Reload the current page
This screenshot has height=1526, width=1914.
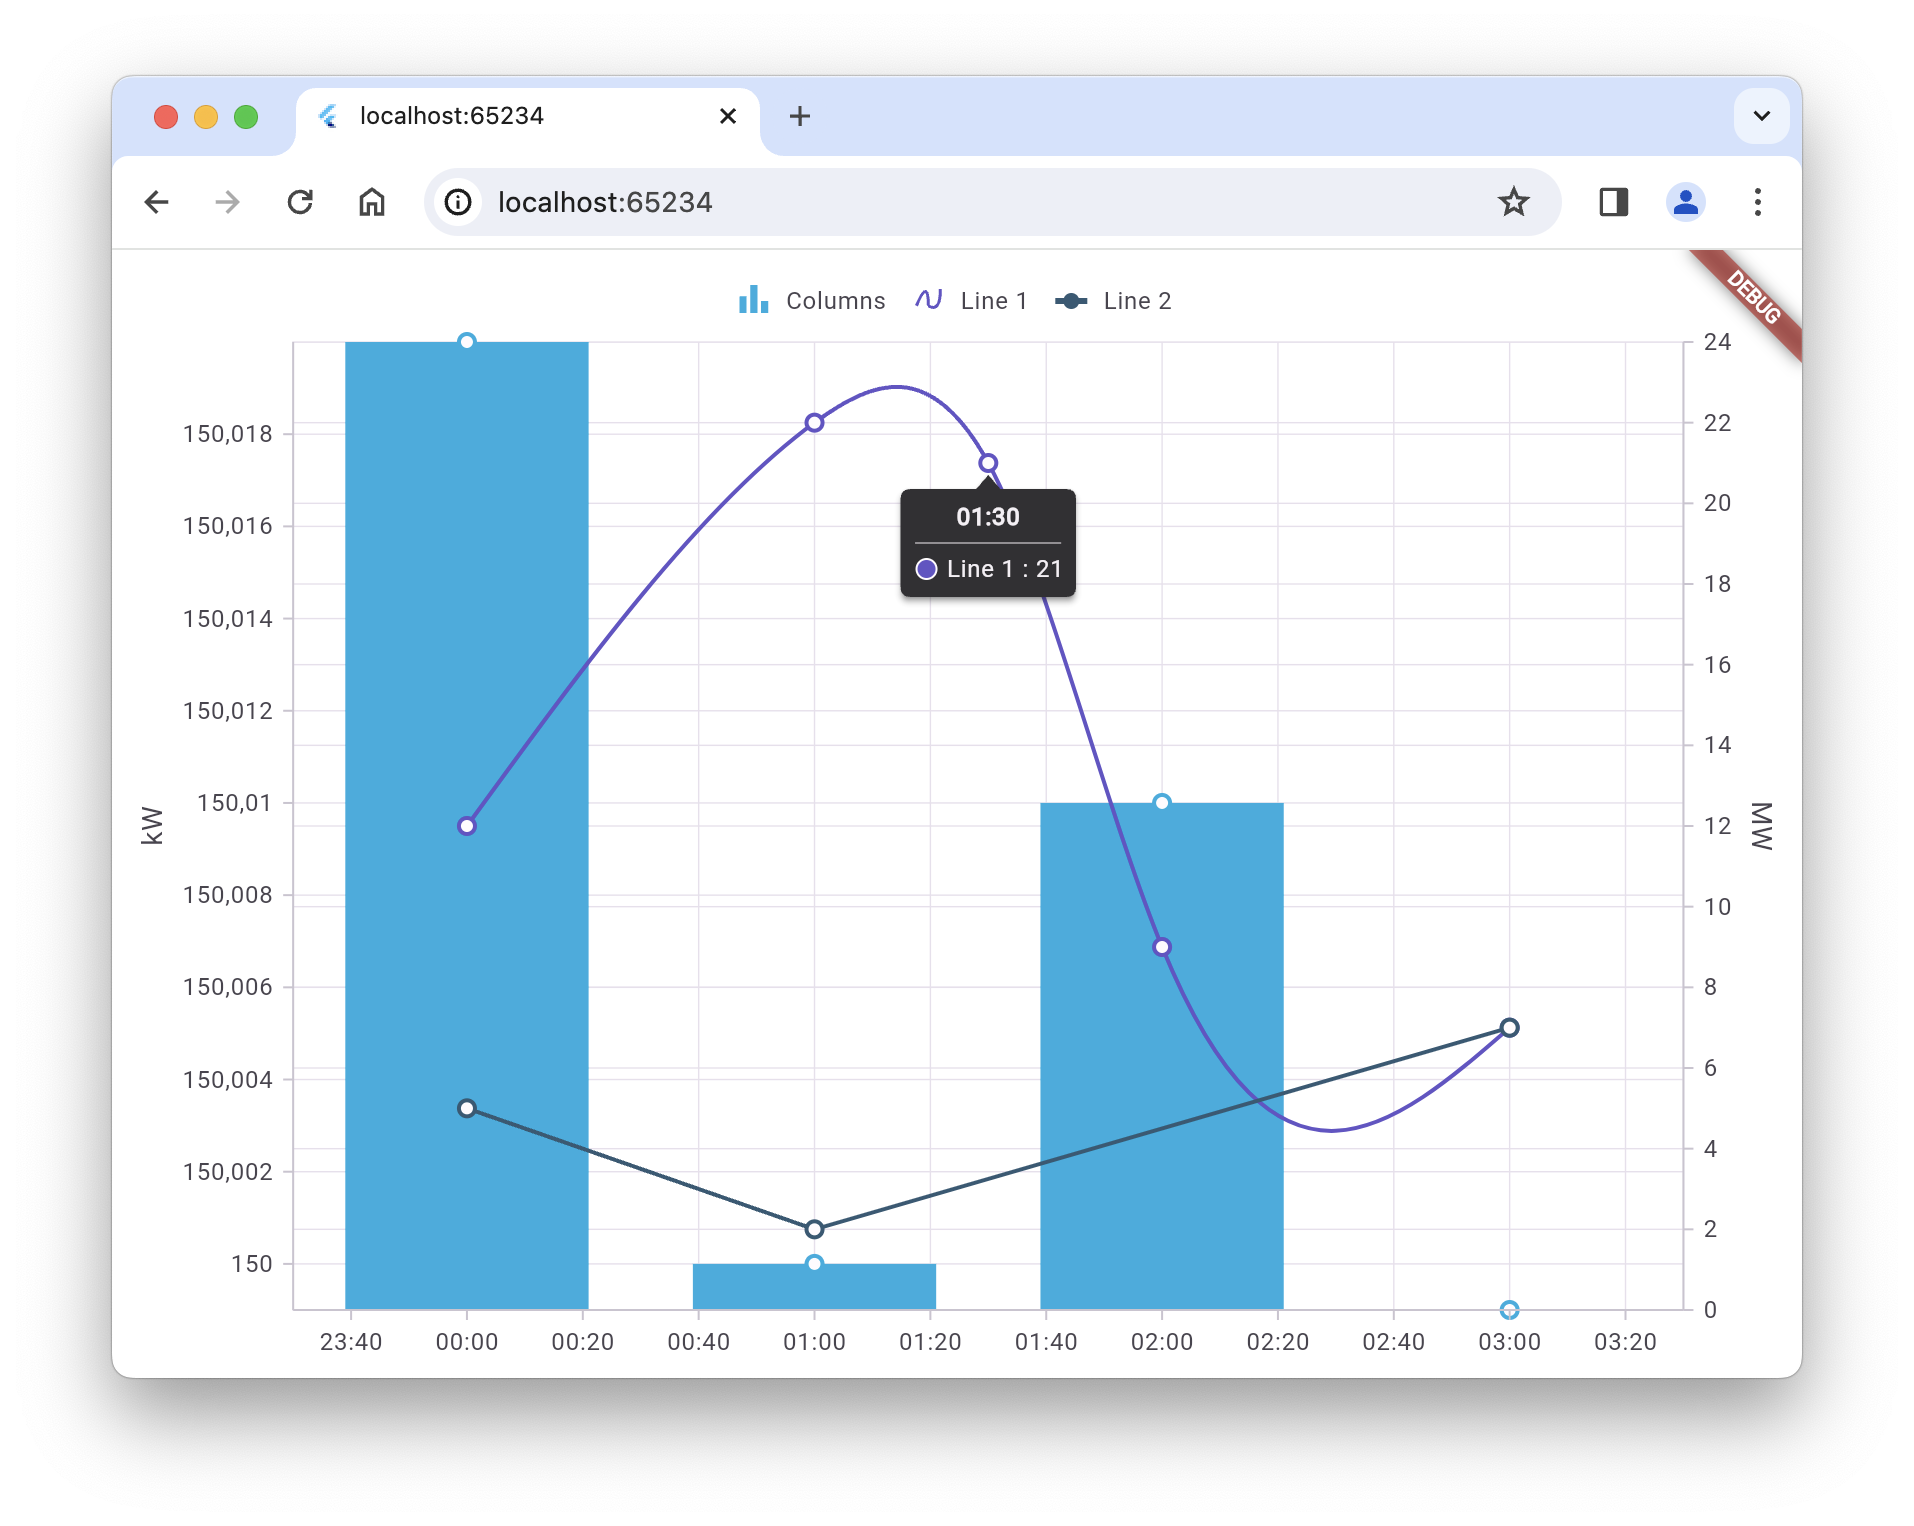(300, 202)
